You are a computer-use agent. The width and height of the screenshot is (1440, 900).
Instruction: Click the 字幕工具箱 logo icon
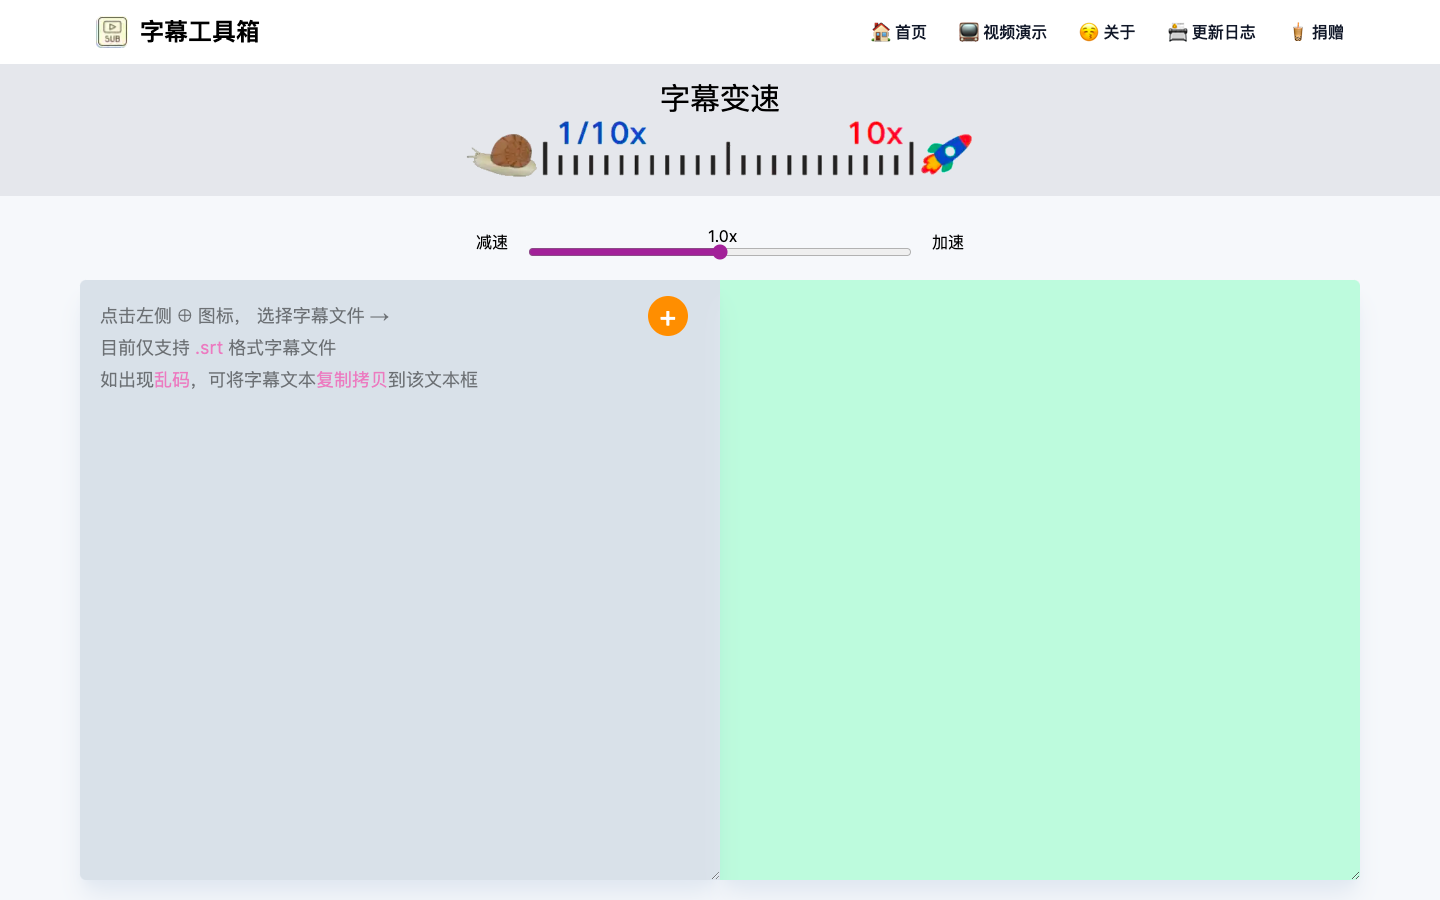[112, 31]
